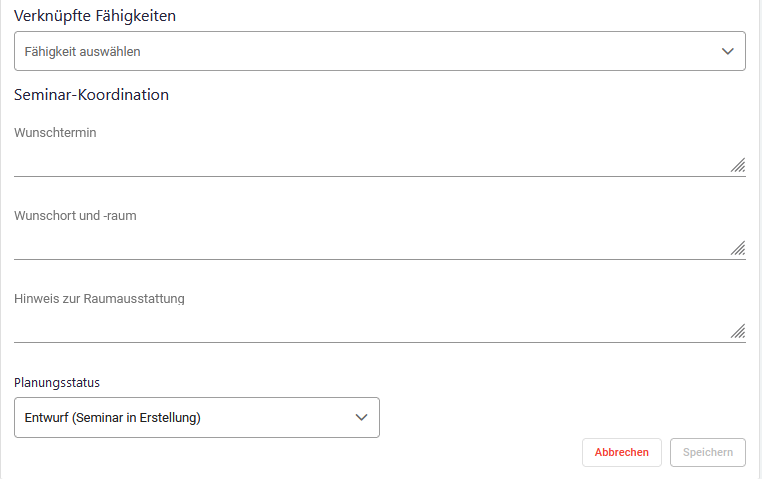Screen dimensions: 762x479
Task: Expand the Planungsstatus select box
Action: point(197,417)
